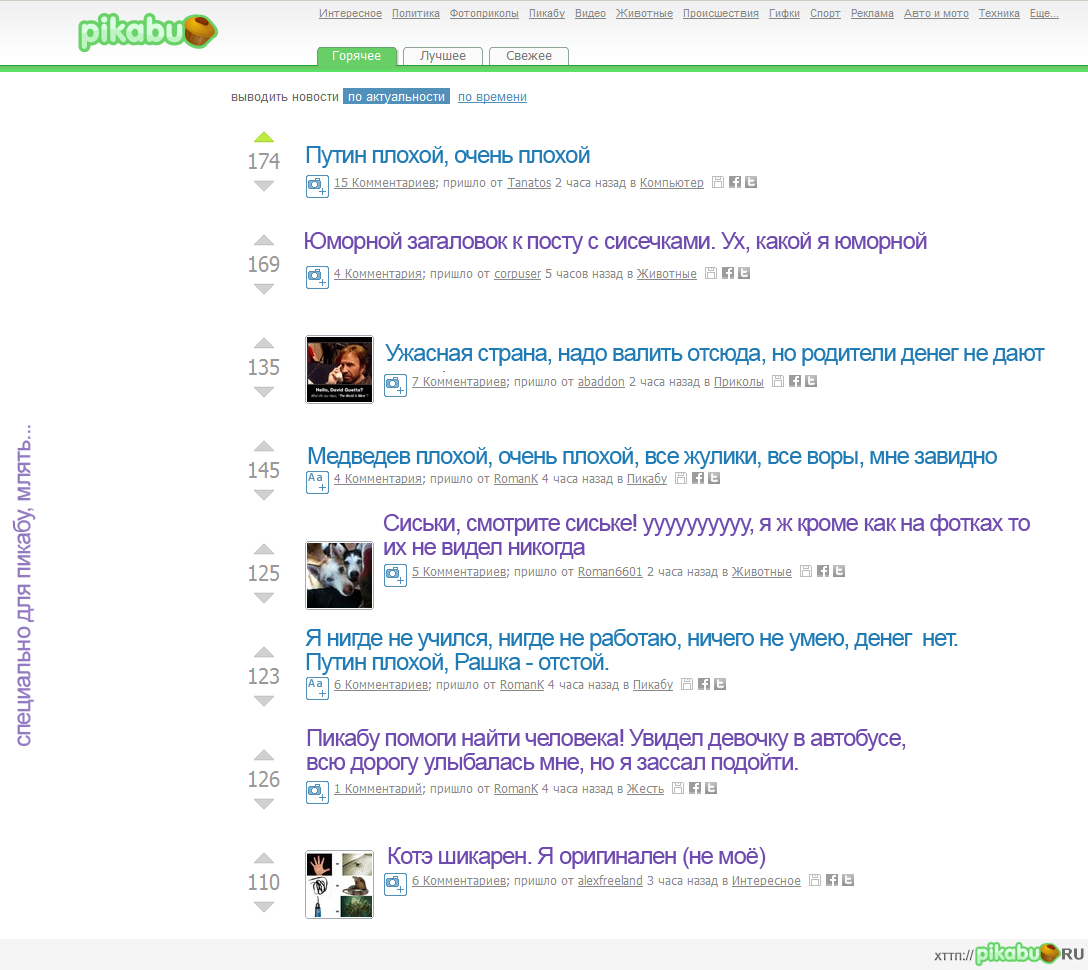Viewport: 1088px width, 970px height.
Task: Share alexfreeland's post on Facebook
Action: tap(832, 880)
